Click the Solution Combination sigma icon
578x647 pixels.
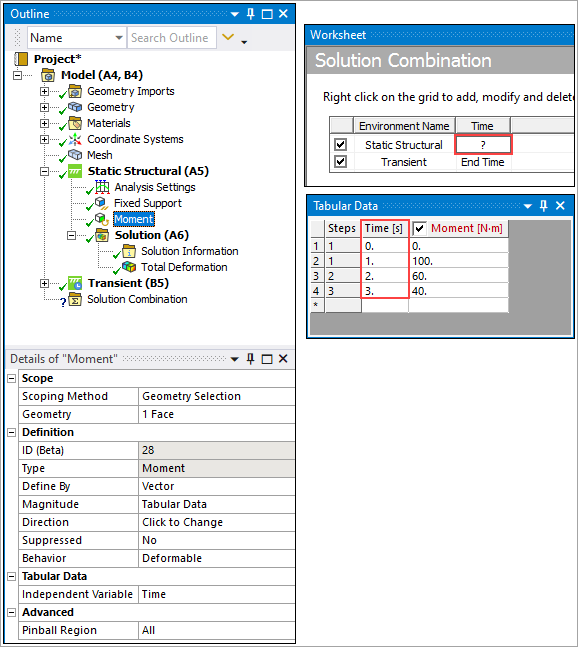75,299
